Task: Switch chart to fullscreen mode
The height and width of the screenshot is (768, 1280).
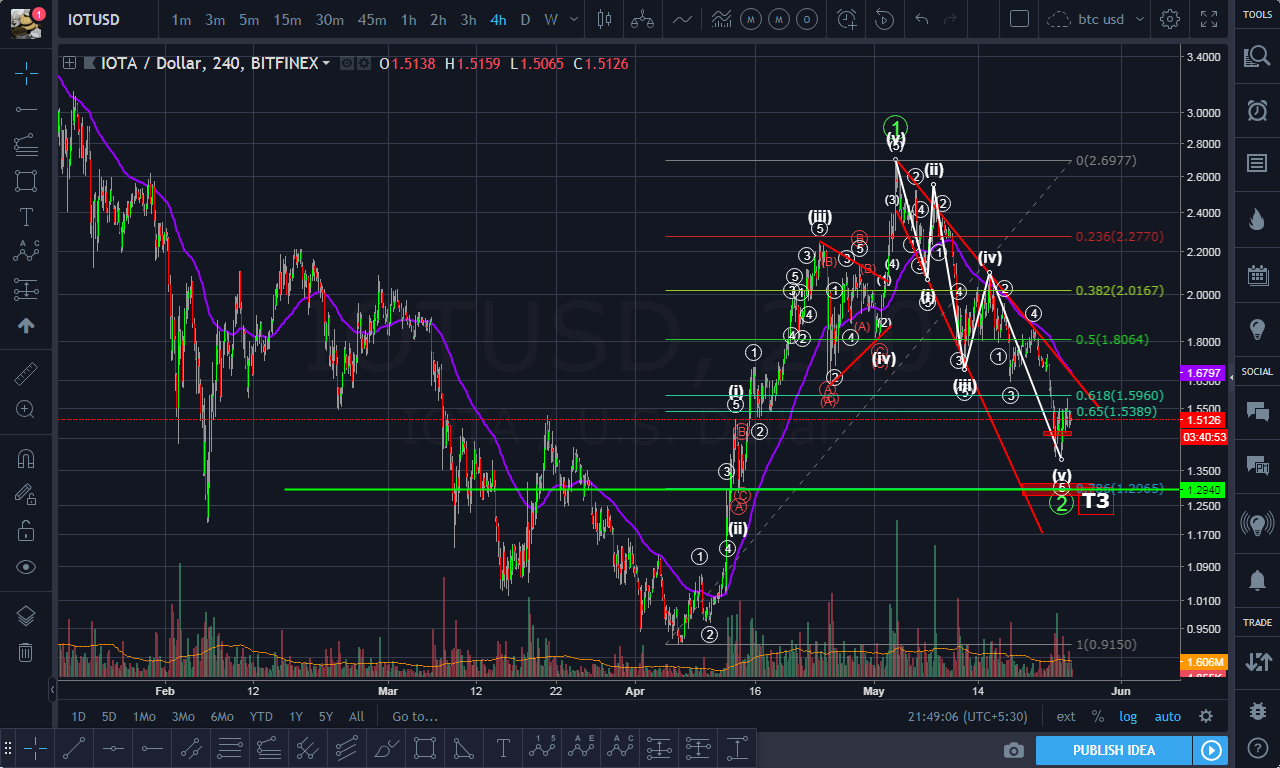Action: point(1208,19)
